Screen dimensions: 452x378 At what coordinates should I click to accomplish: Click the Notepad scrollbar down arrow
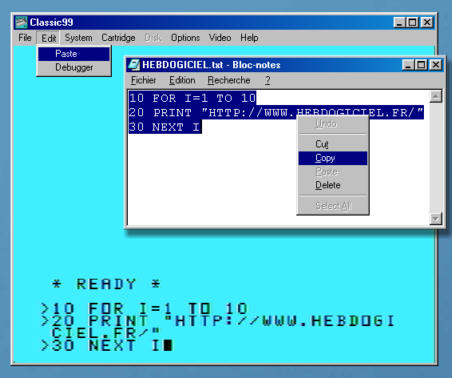click(x=436, y=219)
